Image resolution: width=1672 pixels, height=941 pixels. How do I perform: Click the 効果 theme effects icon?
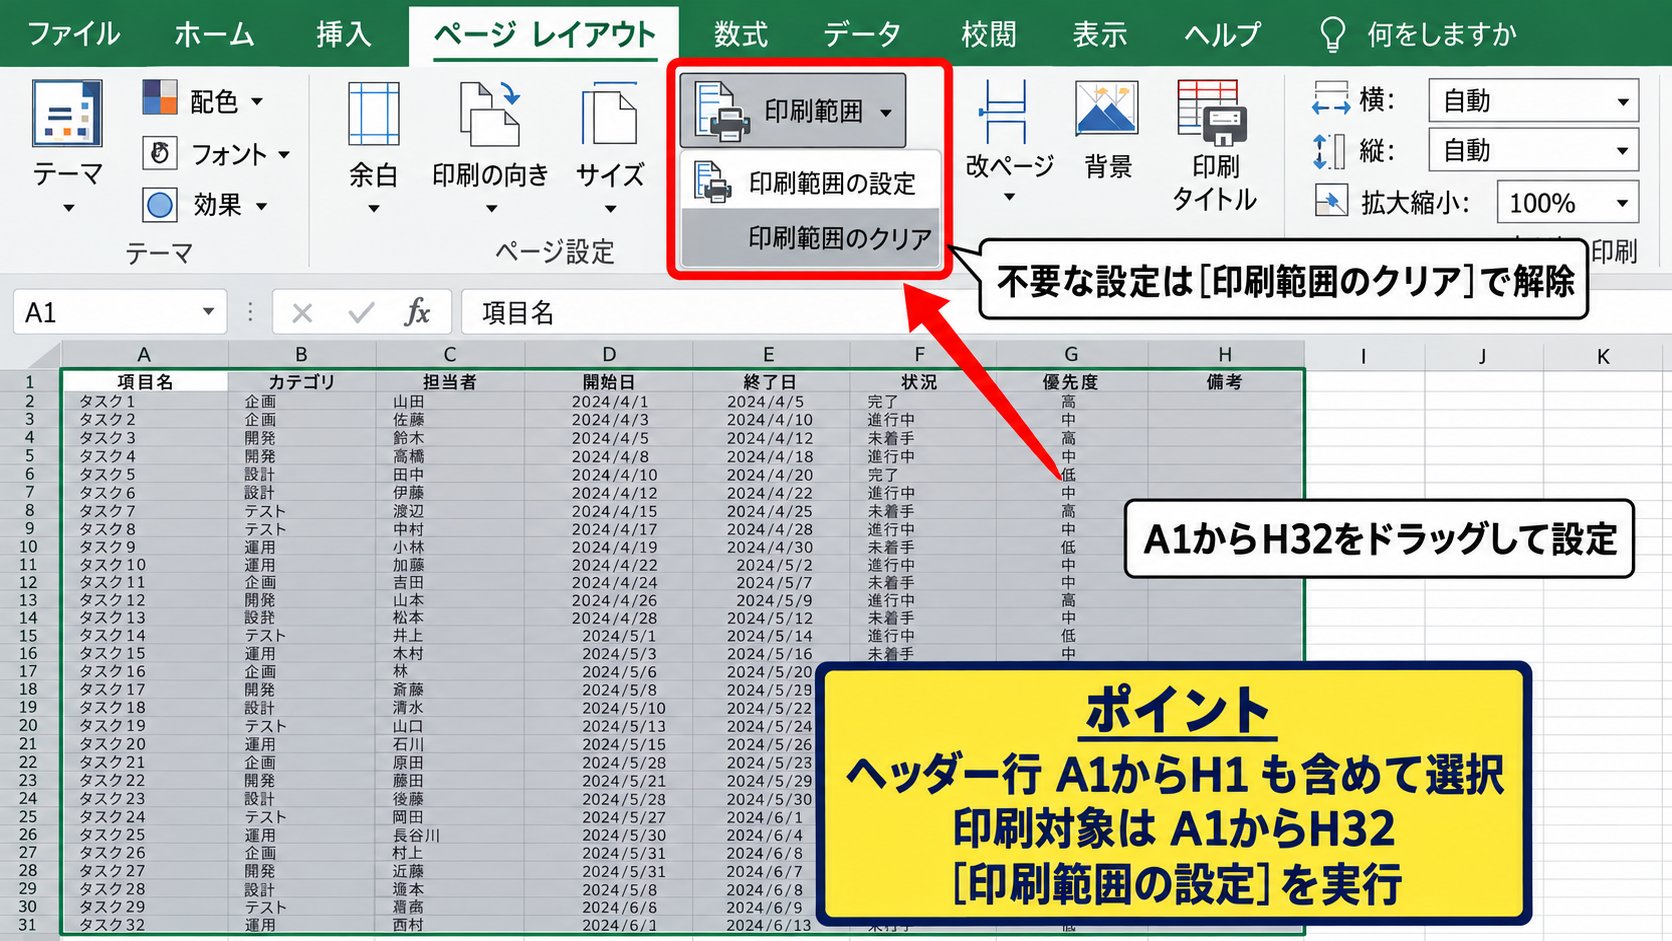point(160,205)
